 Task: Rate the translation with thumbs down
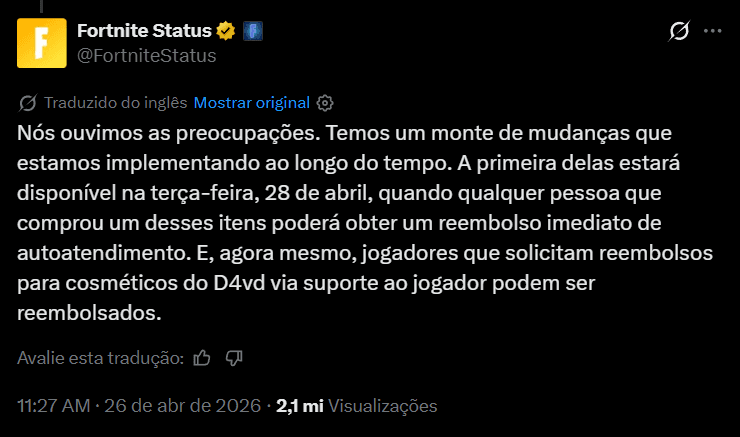coord(235,357)
